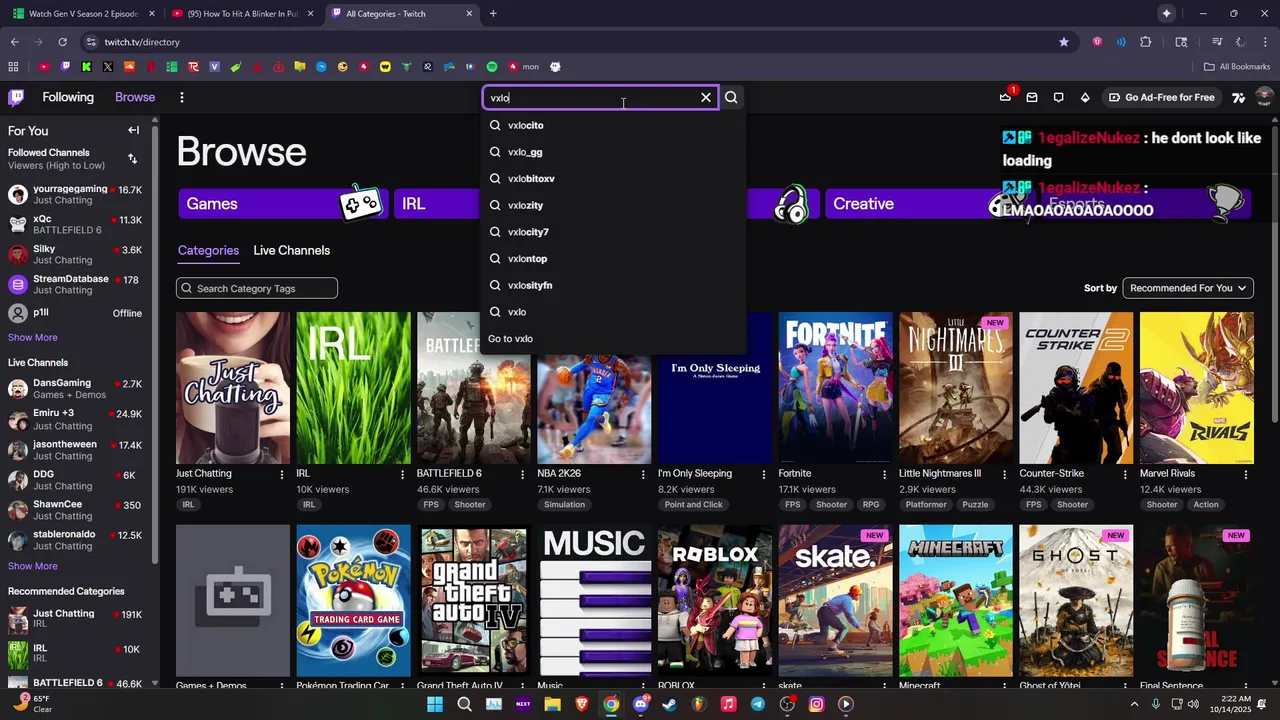Open xQc channel in sidebar

pyautogui.click(x=75, y=224)
